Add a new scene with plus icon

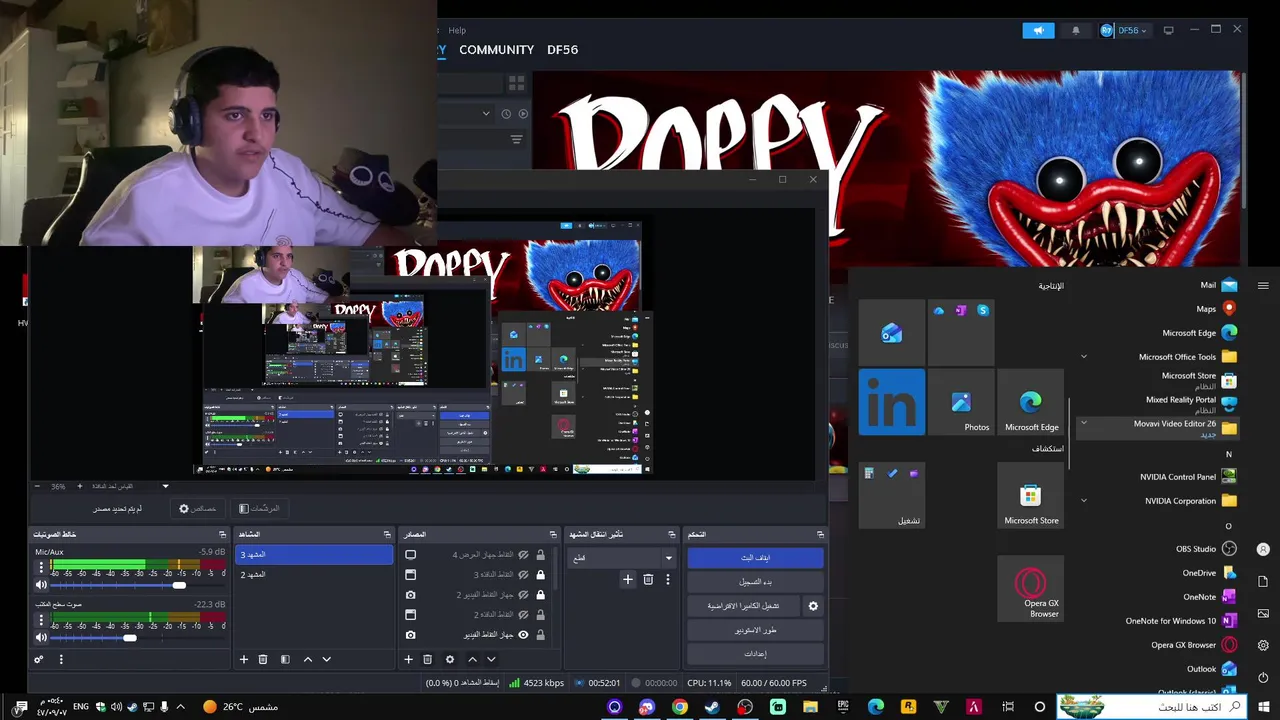(243, 659)
